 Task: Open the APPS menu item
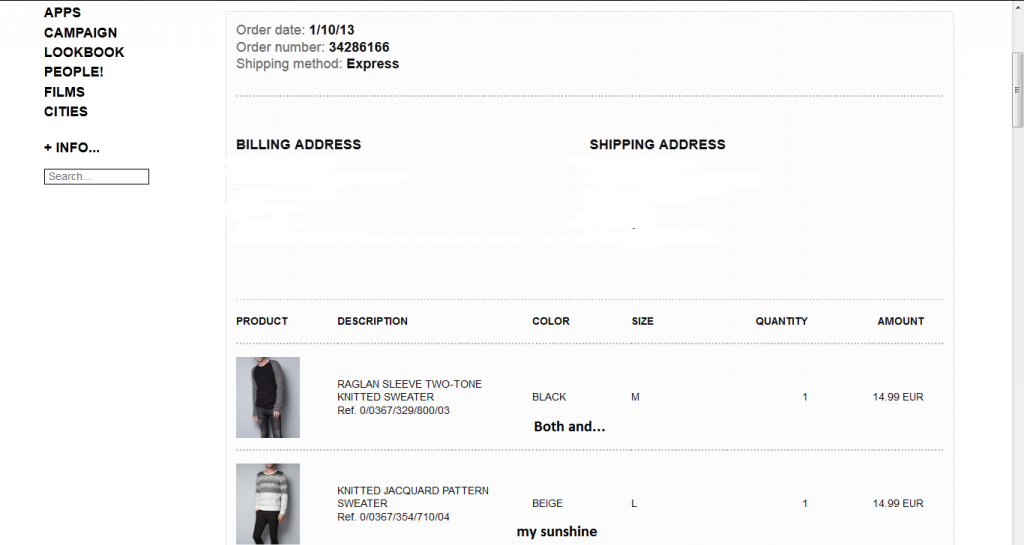[x=62, y=13]
